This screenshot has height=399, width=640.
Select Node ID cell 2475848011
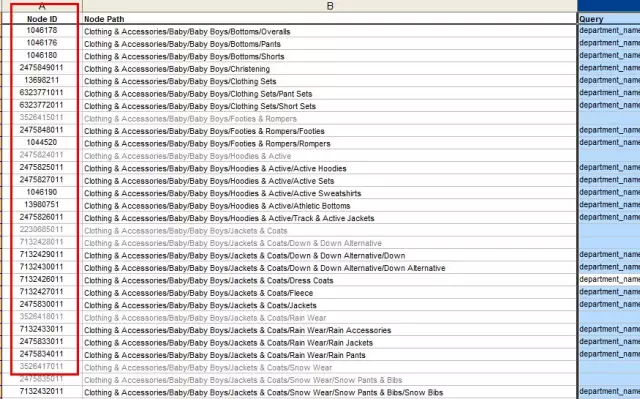coord(42,130)
